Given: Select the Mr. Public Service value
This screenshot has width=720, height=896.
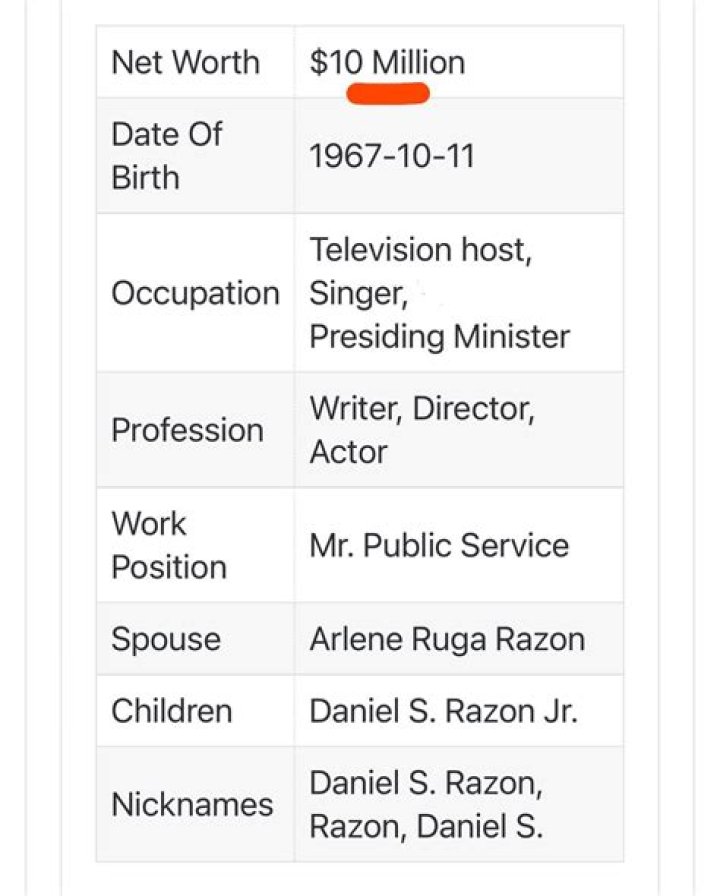Looking at the screenshot, I should tap(439, 545).
